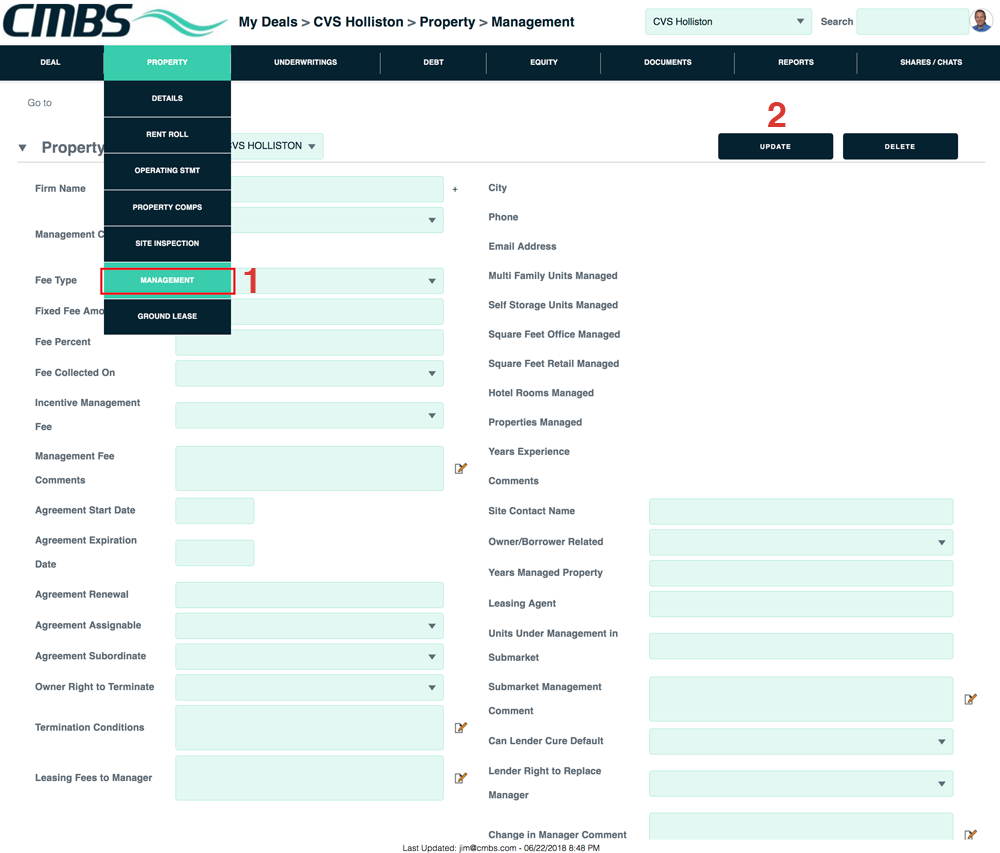Open editor icon for Termination Conditions
This screenshot has height=853, width=1000.
click(x=460, y=727)
